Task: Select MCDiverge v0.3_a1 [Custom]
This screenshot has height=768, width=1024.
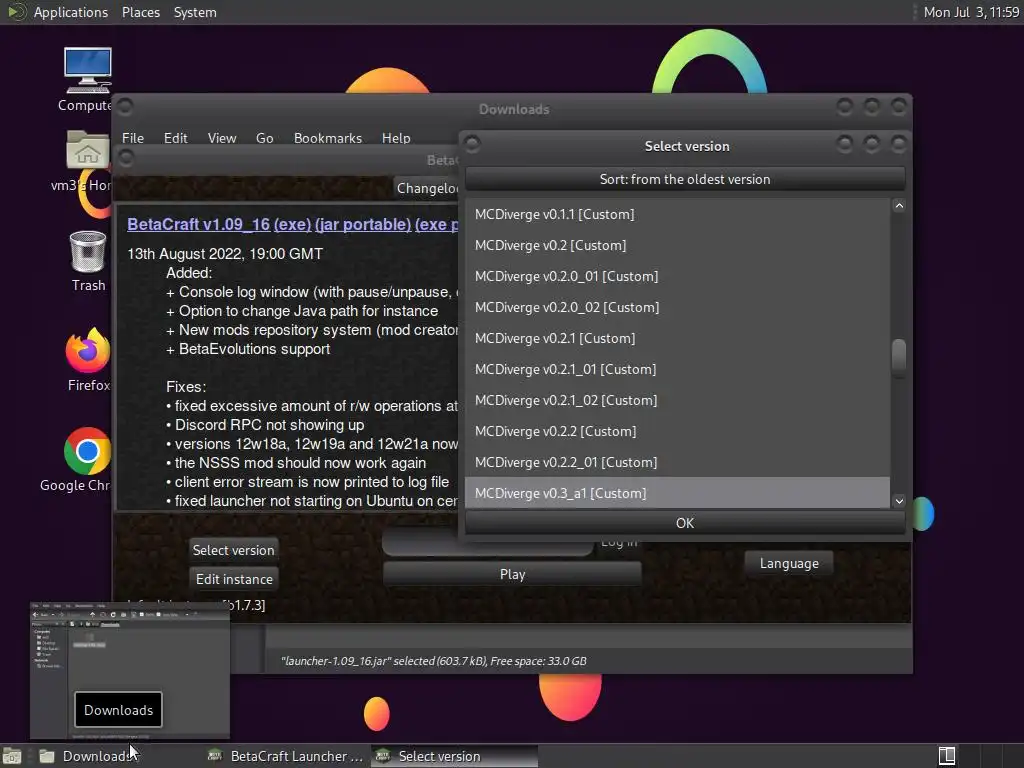Action: click(677, 493)
